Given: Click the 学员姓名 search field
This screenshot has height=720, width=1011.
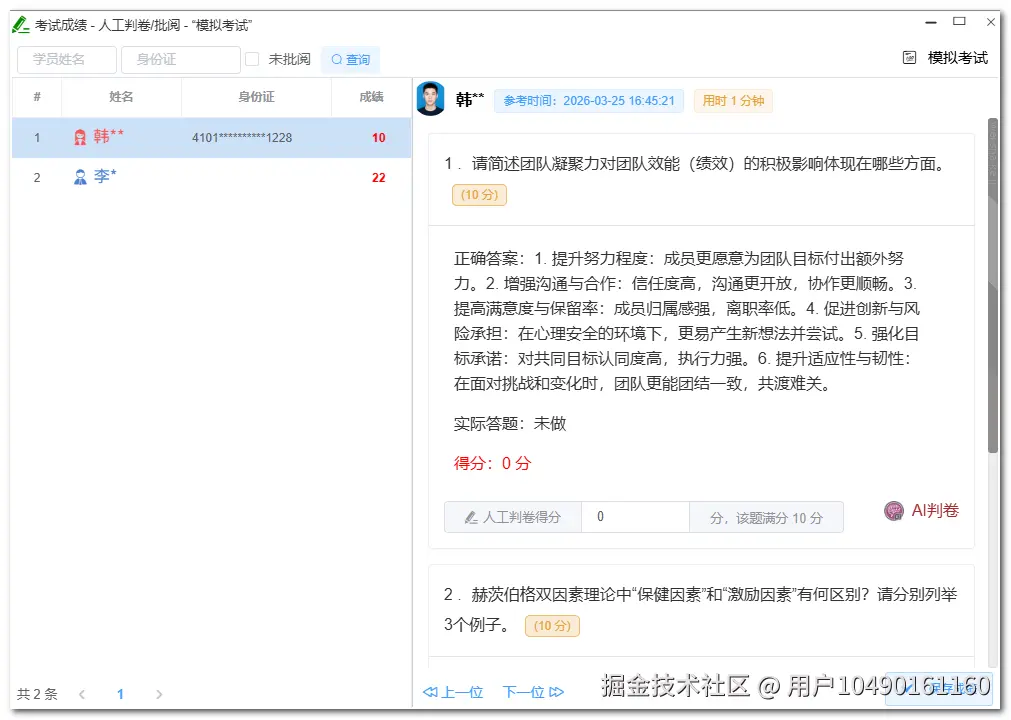Looking at the screenshot, I should point(66,59).
